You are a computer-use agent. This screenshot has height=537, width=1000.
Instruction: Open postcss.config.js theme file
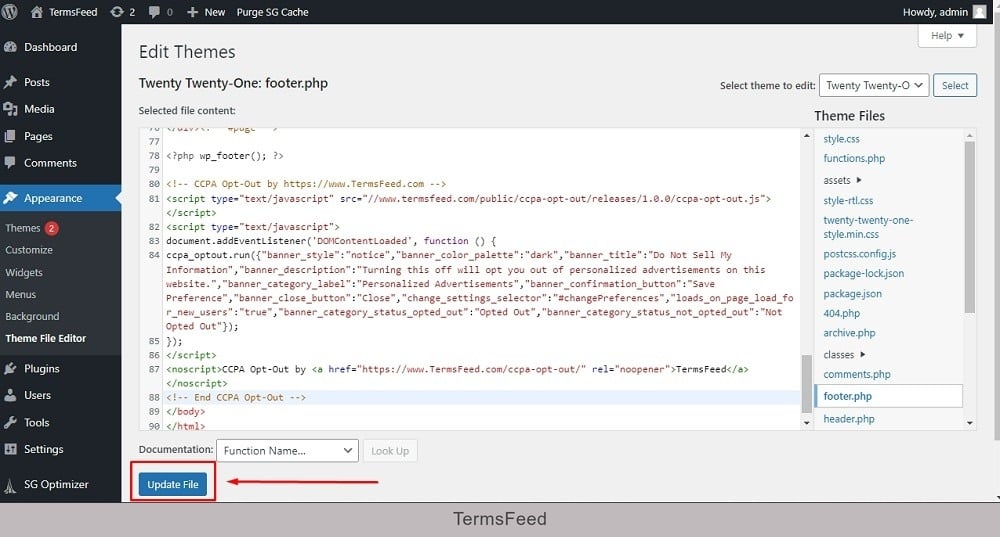pyautogui.click(x=860, y=254)
